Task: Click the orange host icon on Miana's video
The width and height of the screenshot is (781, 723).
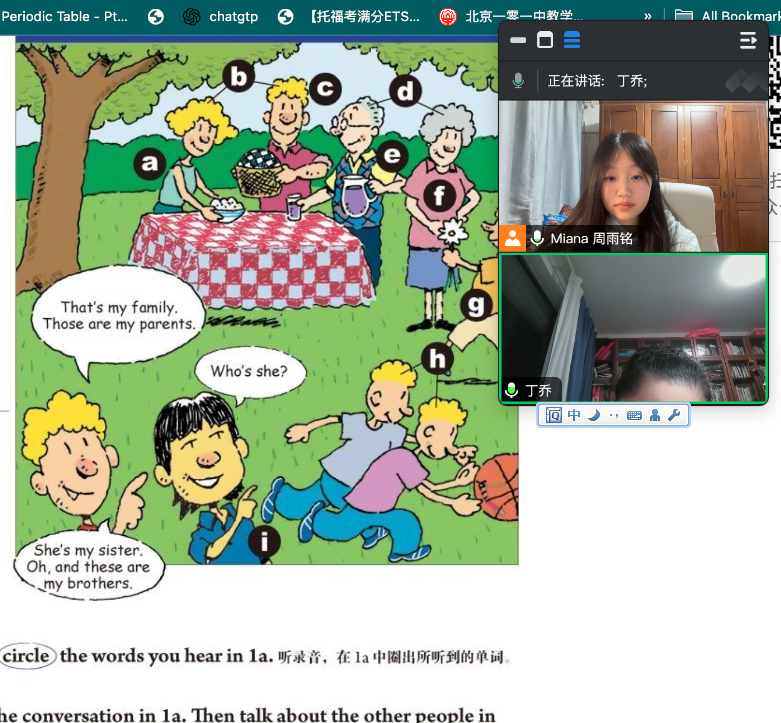Action: [513, 238]
